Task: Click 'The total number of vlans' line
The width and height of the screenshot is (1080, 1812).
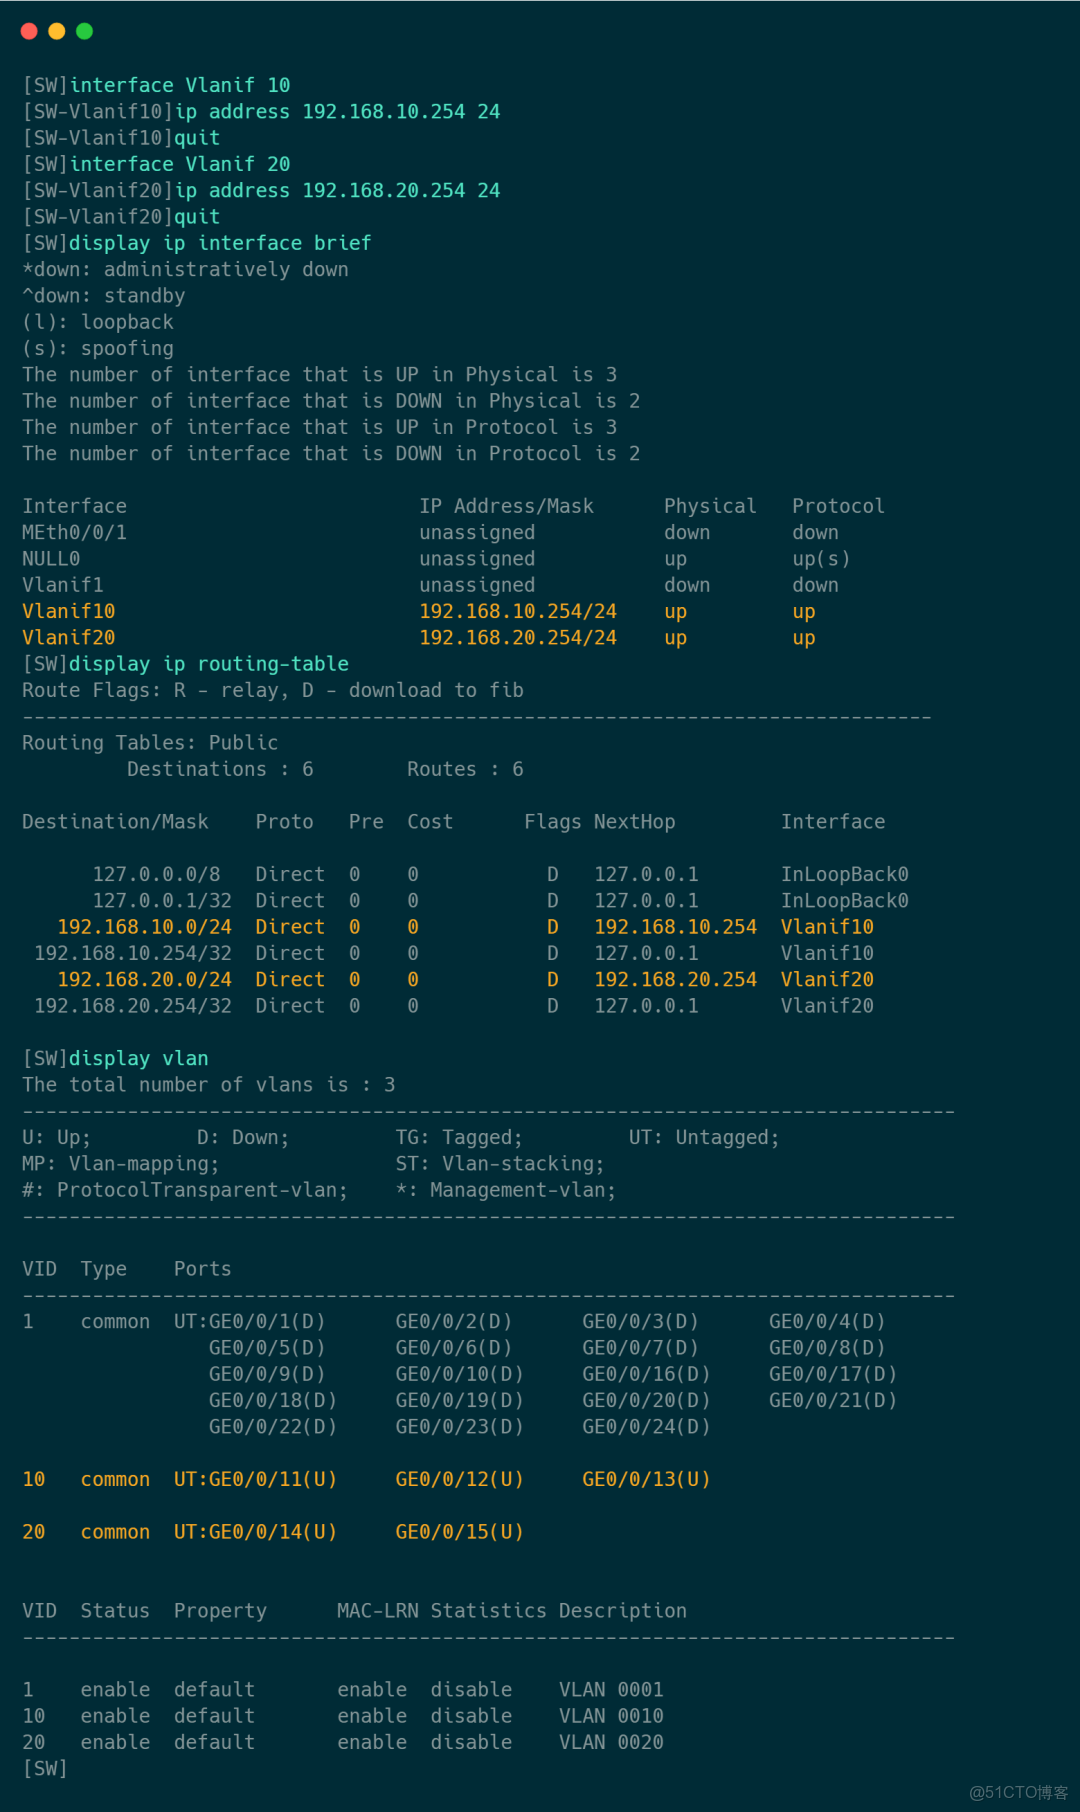Action: 209,1085
